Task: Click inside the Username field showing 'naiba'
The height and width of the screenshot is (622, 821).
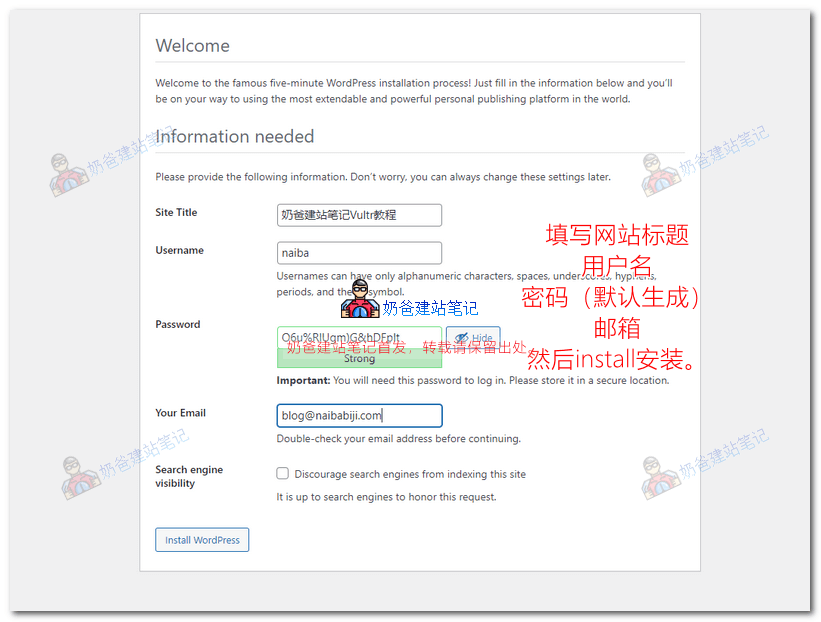Action: pyautogui.click(x=359, y=253)
